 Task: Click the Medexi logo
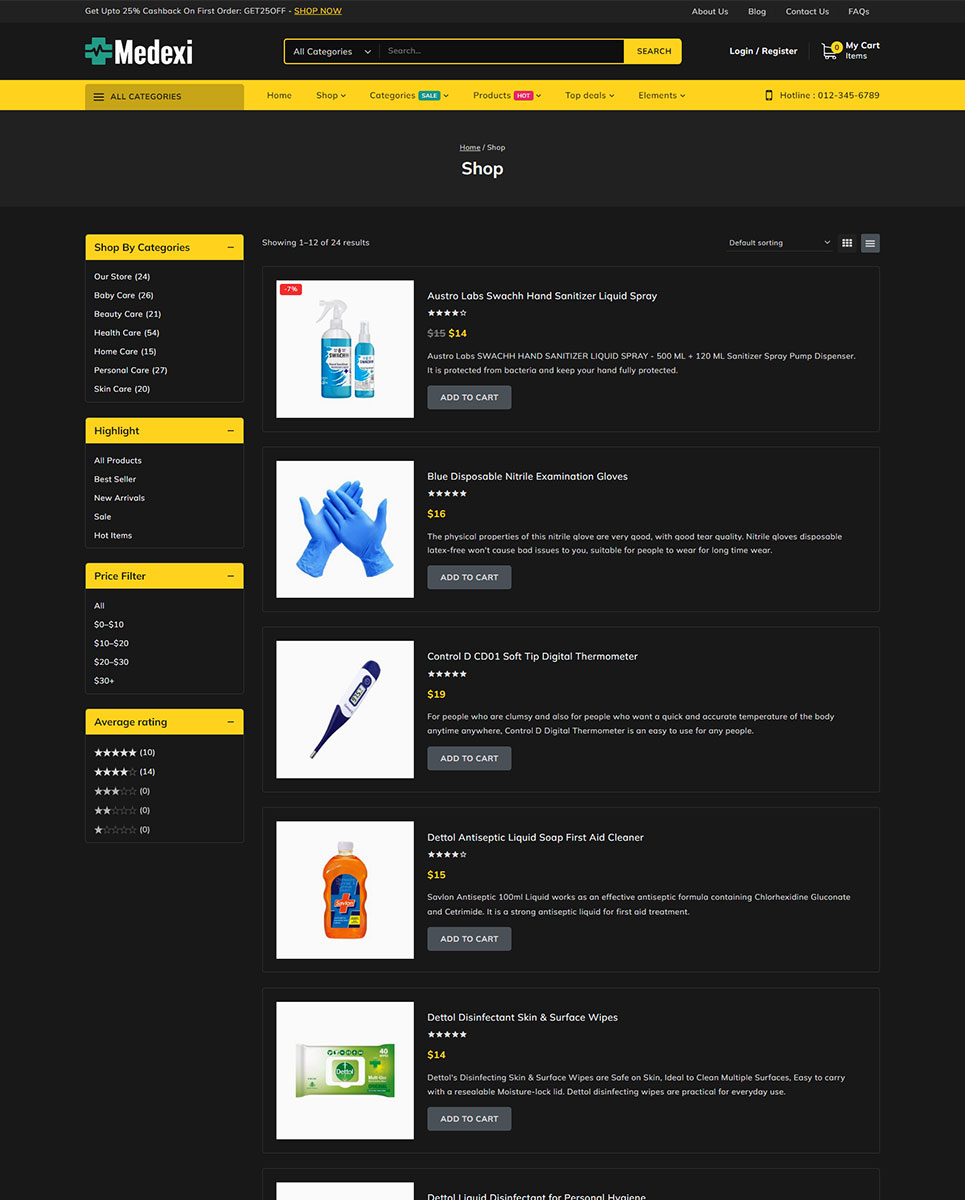[x=139, y=51]
